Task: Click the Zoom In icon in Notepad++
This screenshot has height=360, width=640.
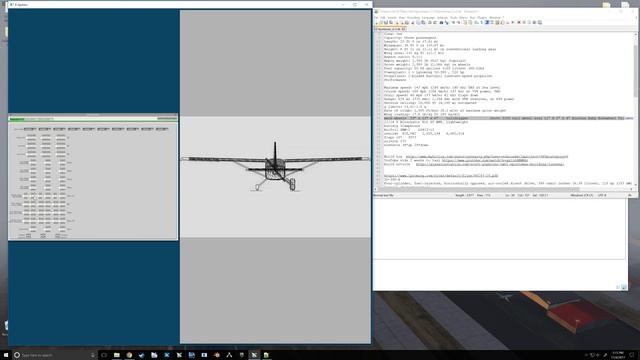Action: tap(454, 22)
